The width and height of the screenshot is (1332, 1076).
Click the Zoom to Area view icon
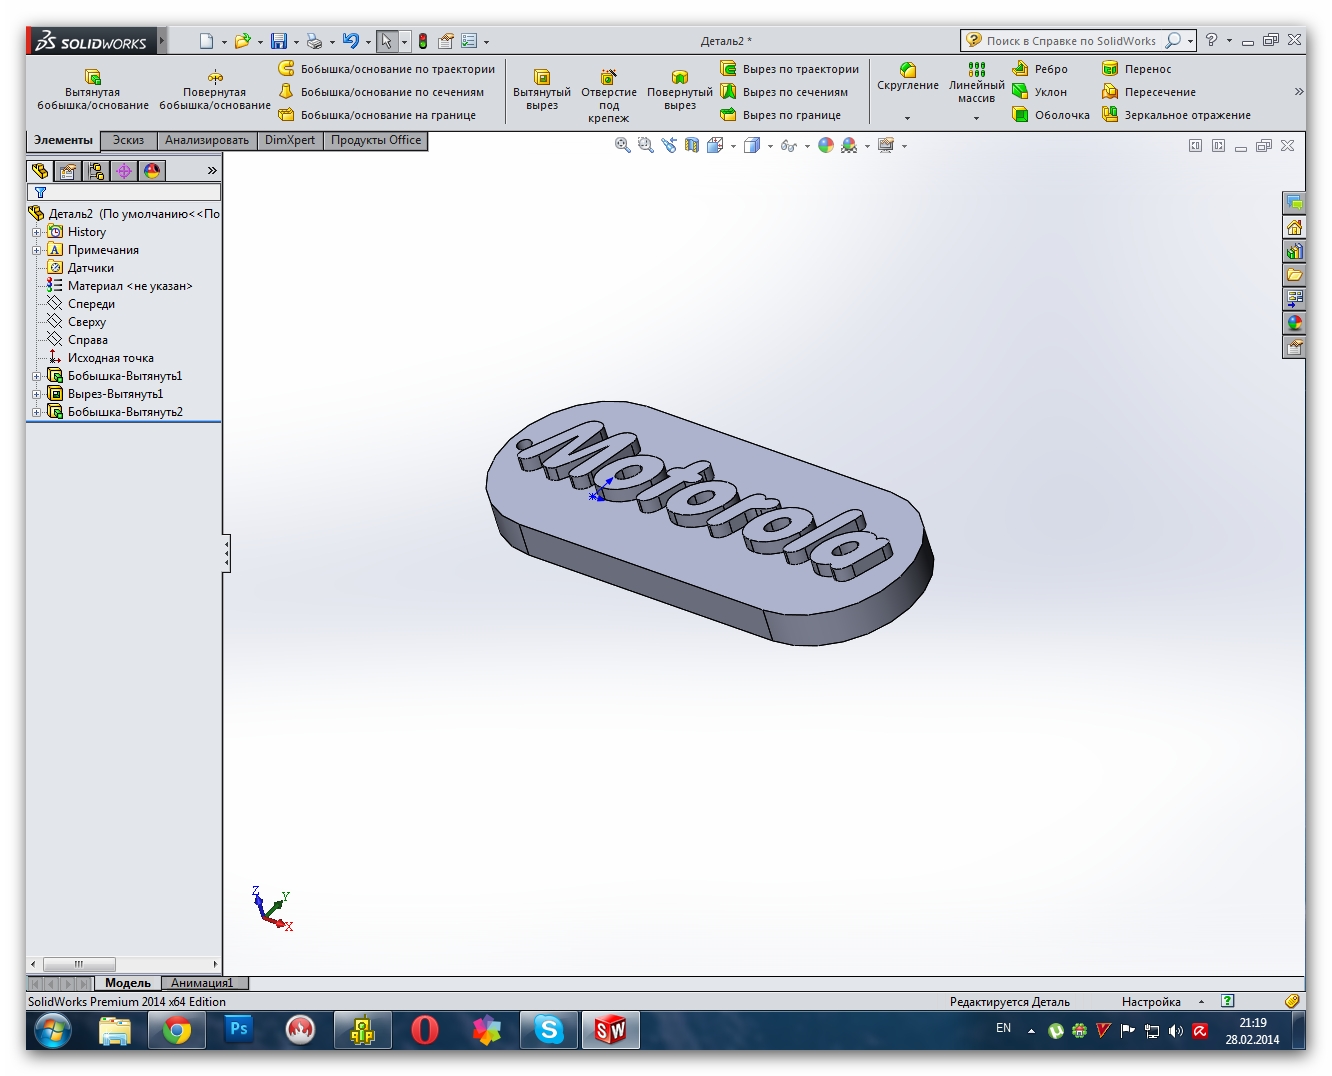645,145
